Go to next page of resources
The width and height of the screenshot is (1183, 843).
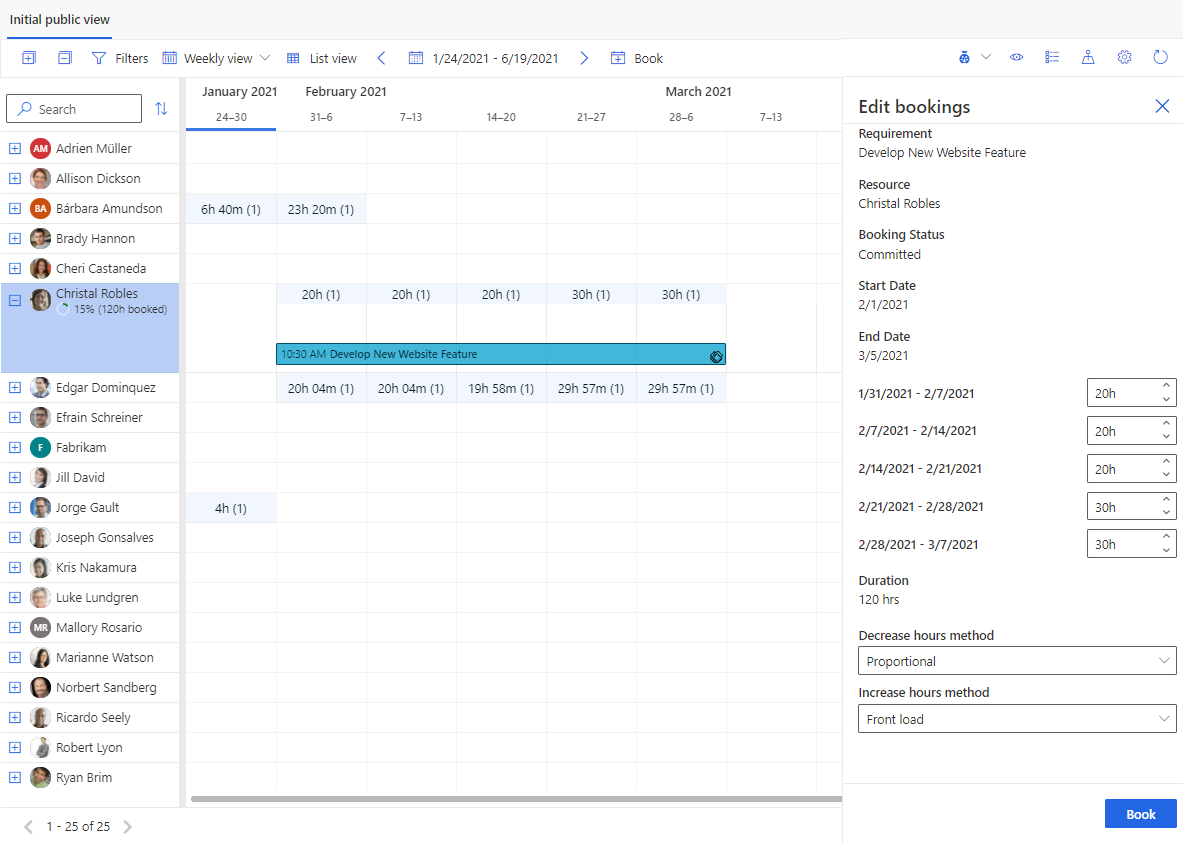(128, 826)
